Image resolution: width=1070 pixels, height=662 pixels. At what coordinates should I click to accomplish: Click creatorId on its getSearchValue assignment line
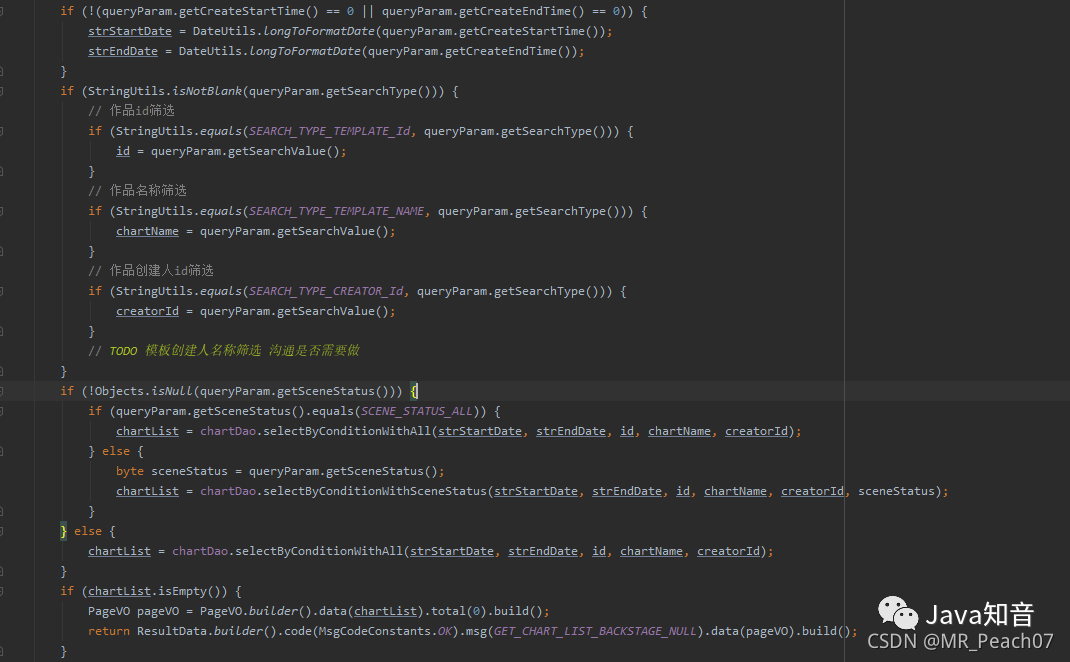tap(147, 311)
